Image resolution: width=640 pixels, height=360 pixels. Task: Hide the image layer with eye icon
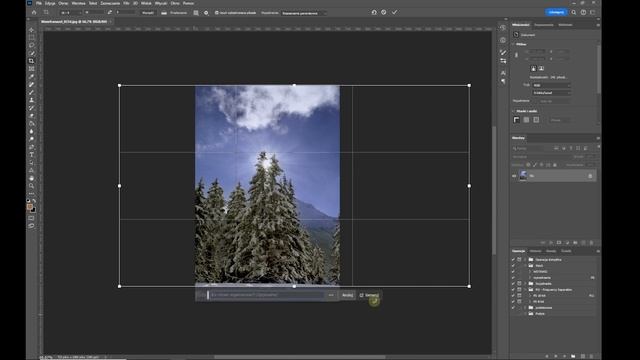point(514,176)
